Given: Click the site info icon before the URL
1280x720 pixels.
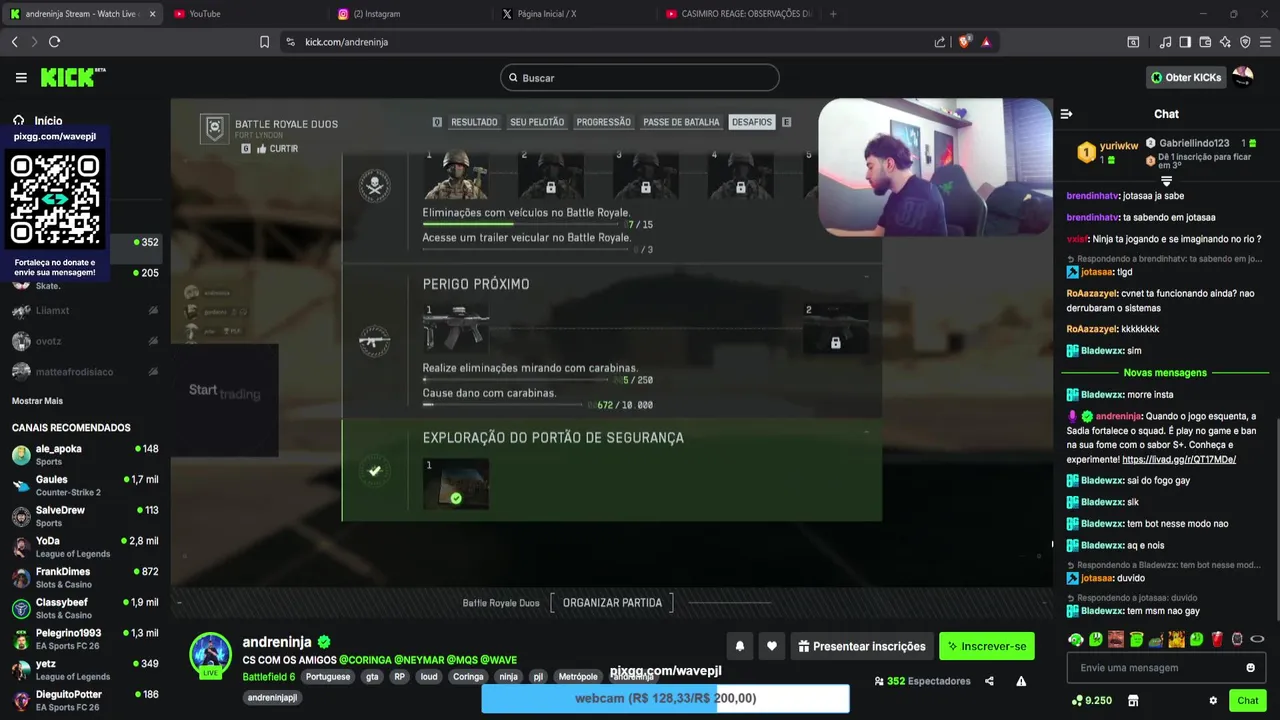Looking at the screenshot, I should 290,42.
